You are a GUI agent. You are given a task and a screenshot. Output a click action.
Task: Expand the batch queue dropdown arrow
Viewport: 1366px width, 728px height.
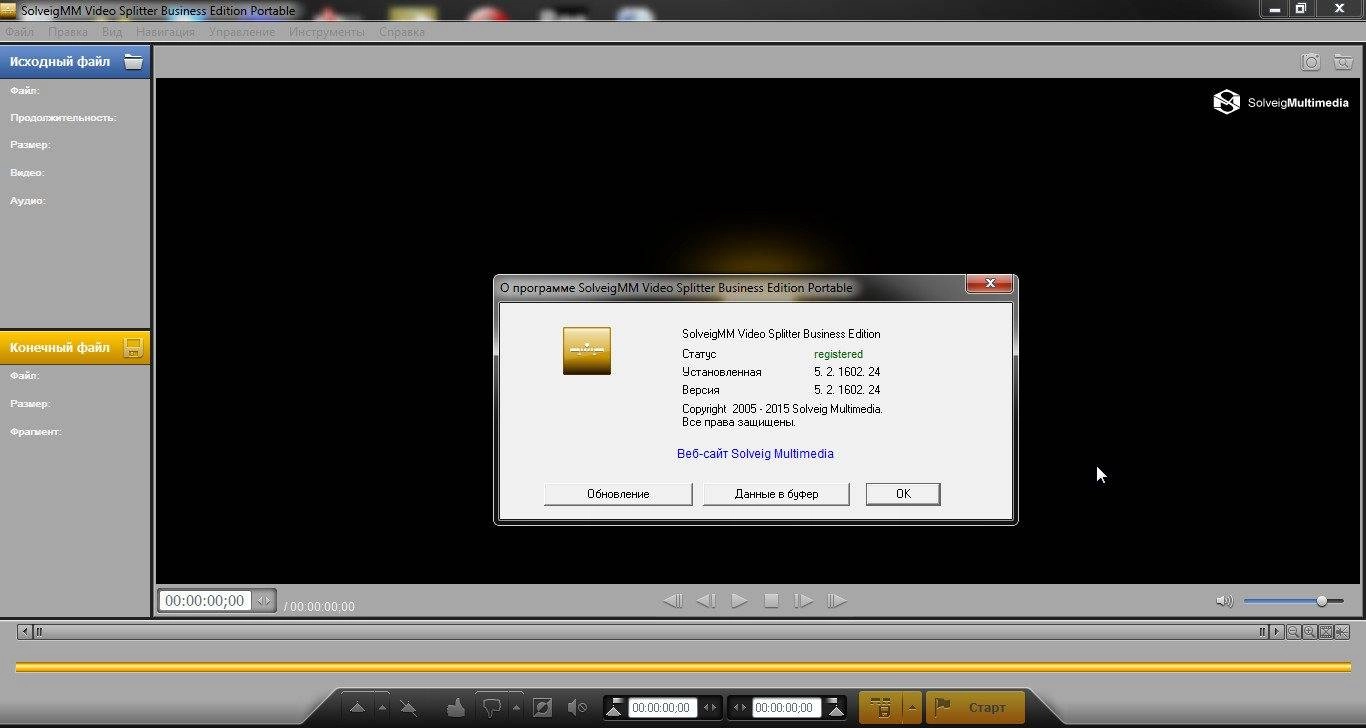(x=911, y=708)
